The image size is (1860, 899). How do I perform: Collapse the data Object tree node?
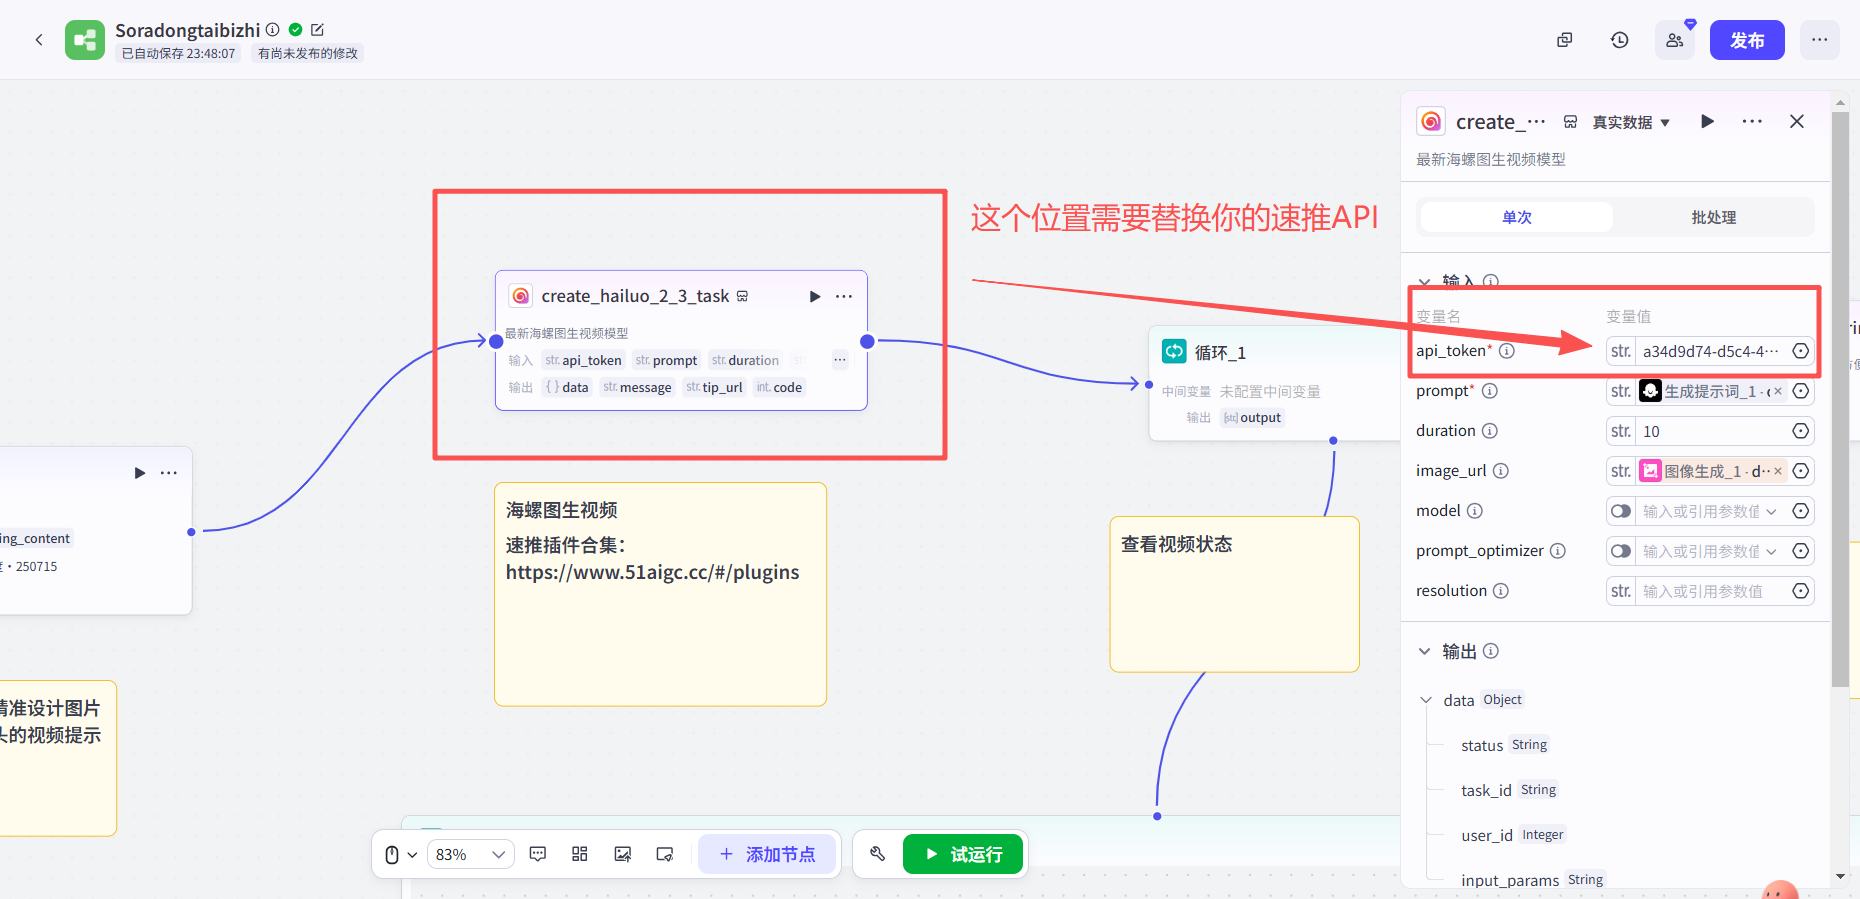coord(1426,700)
